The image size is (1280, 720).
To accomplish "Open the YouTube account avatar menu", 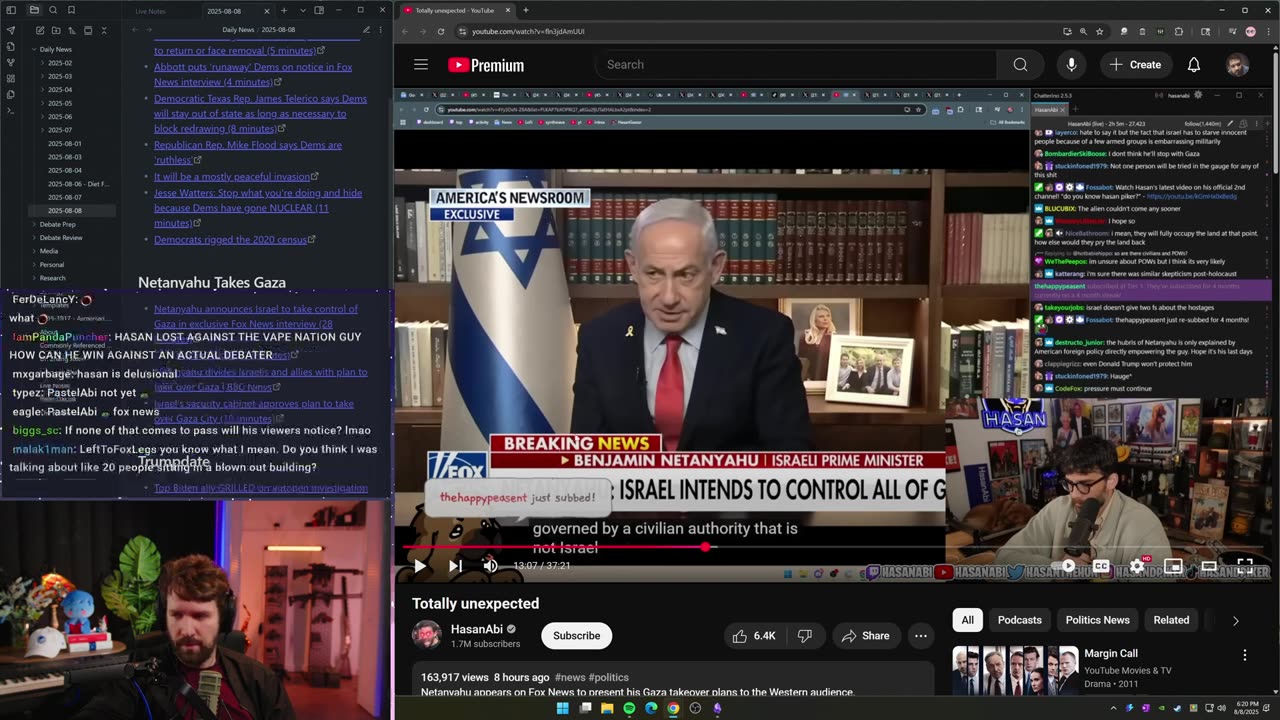I will click(x=1238, y=65).
